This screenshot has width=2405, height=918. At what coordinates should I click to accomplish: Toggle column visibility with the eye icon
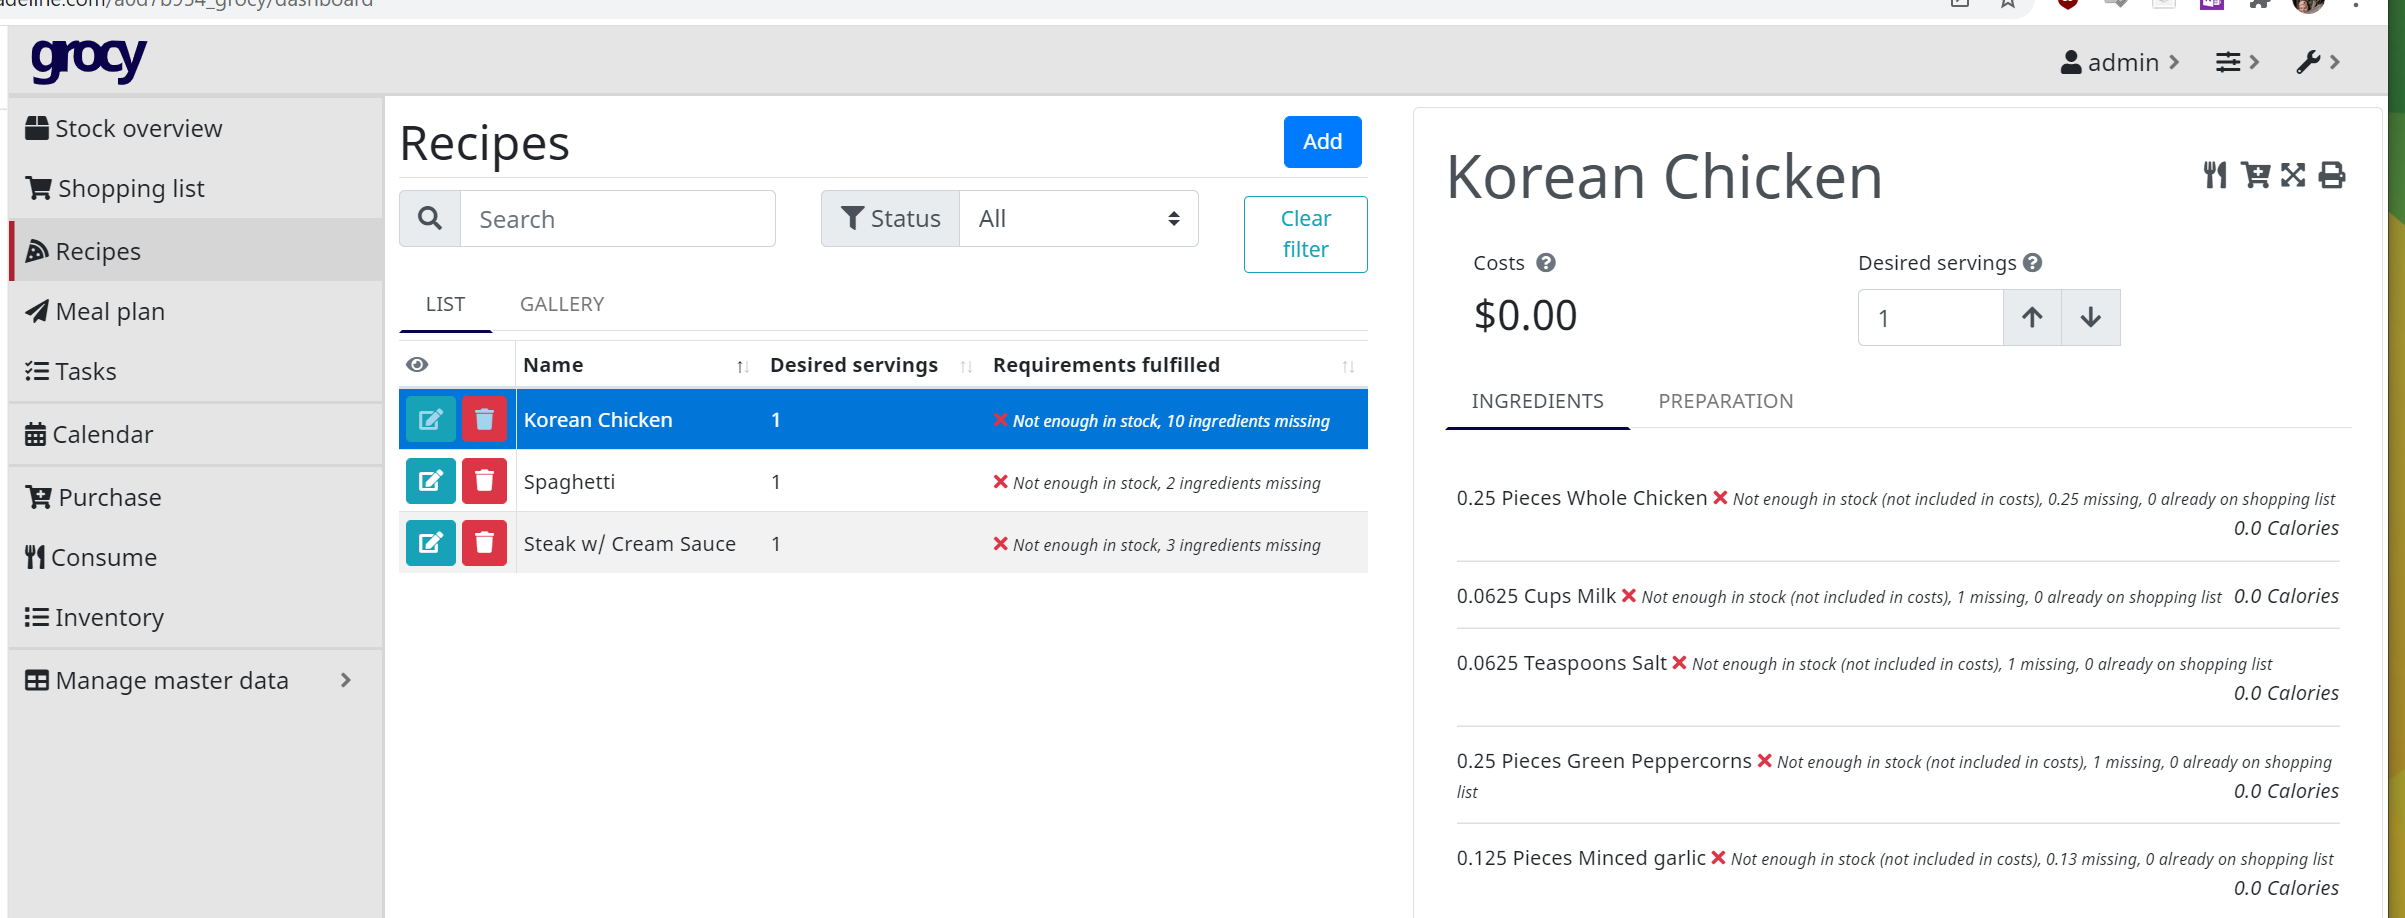click(417, 364)
